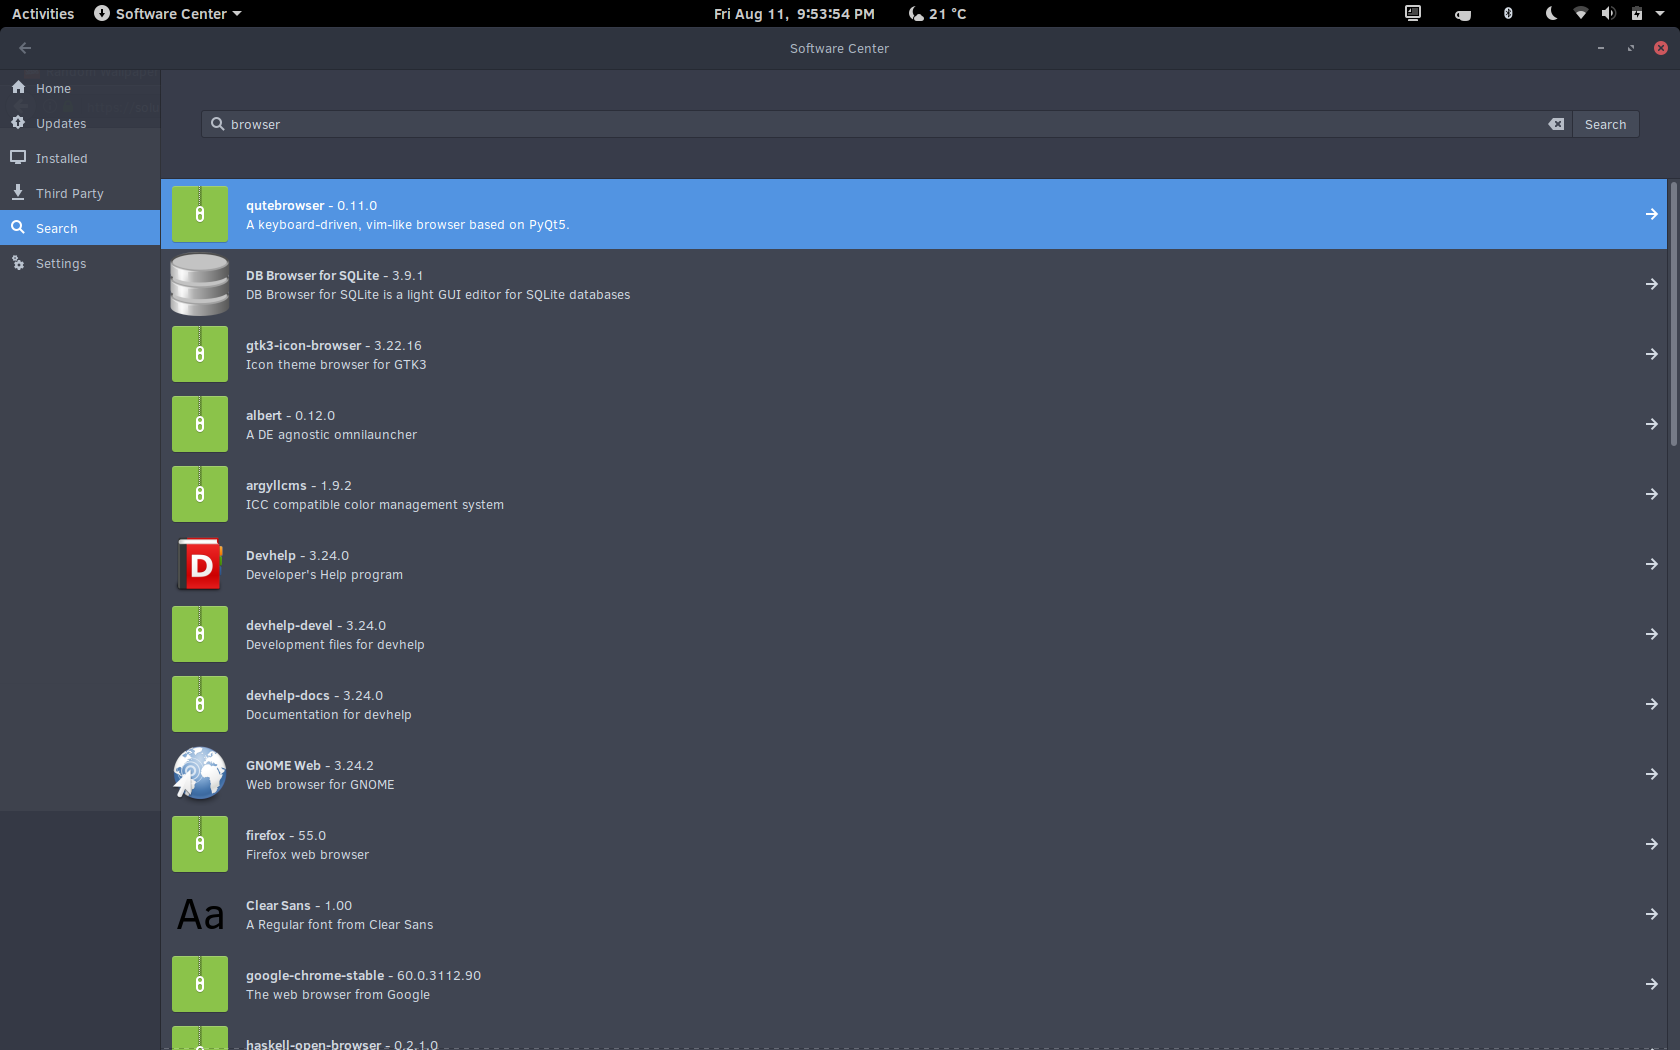Open gtk3-icon-browser details arrow
The image size is (1680, 1050).
click(1651, 354)
